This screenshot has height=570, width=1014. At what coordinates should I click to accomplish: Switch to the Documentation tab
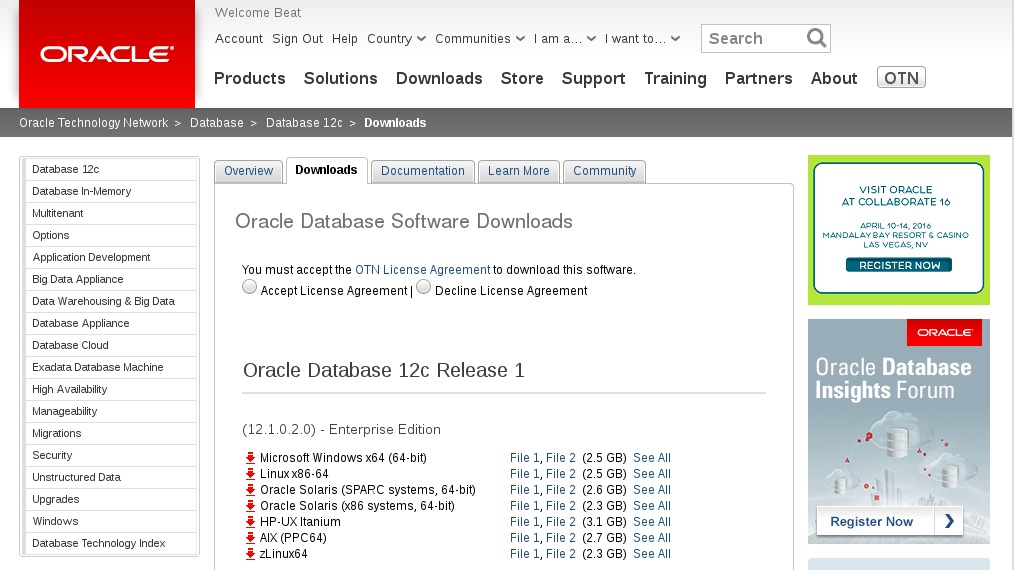(x=423, y=171)
